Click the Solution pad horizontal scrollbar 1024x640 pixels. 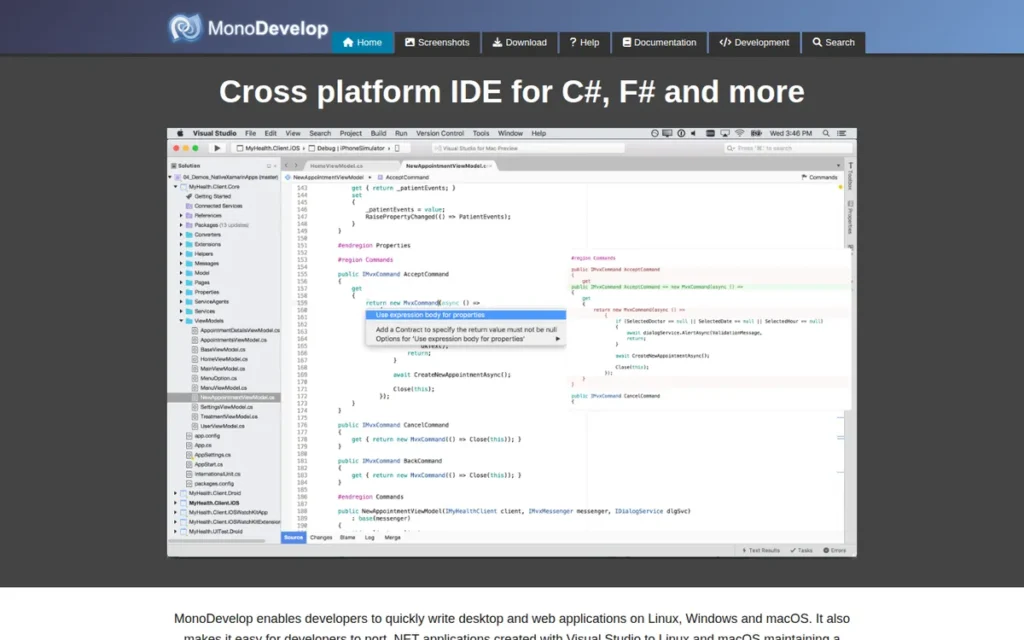click(x=218, y=541)
